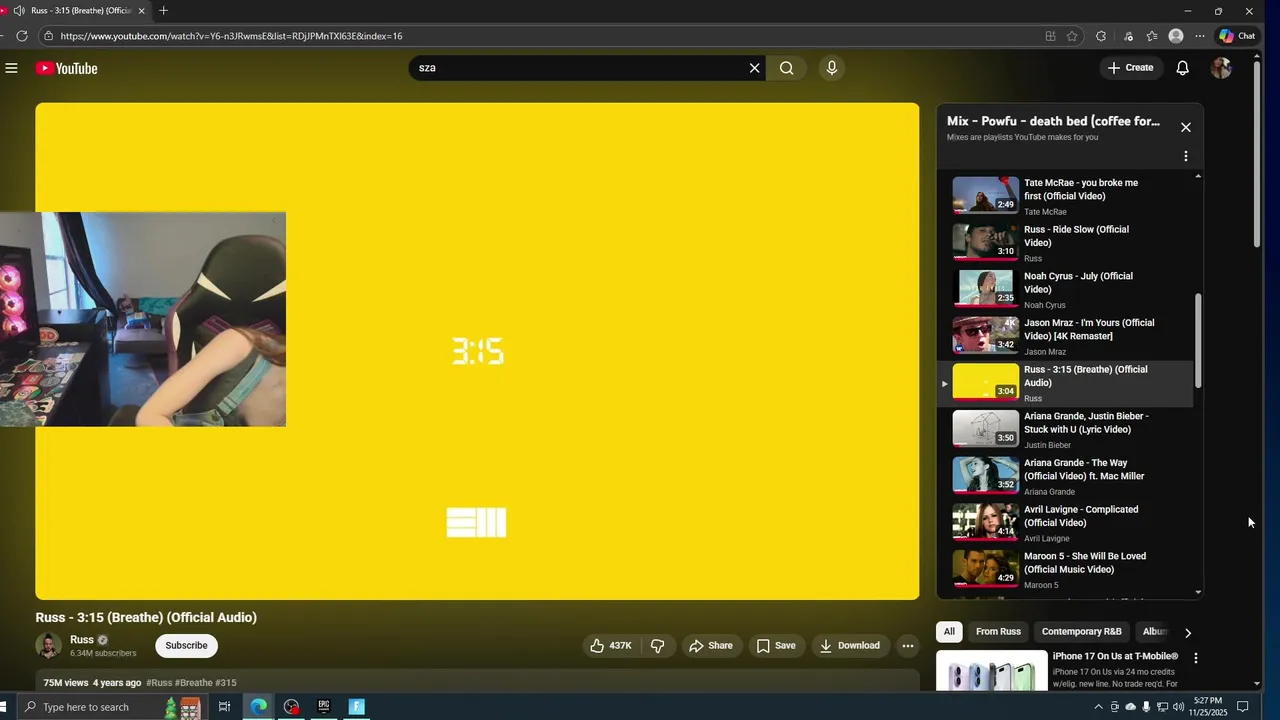This screenshot has height=720, width=1280.
Task: Open Task View on the taskbar
Action: [224, 707]
